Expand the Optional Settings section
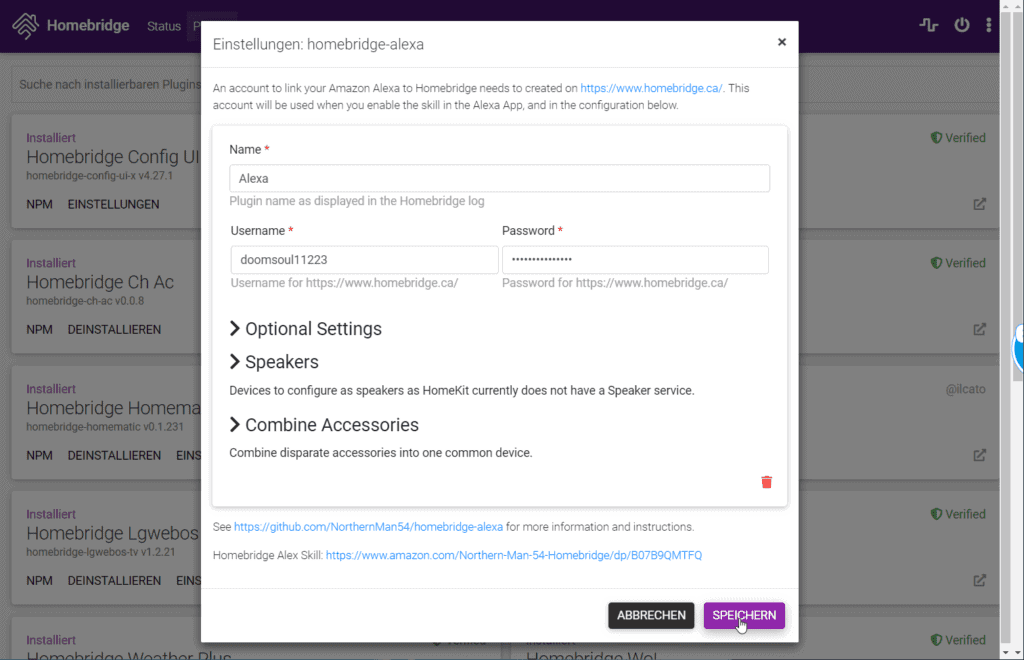Viewport: 1024px width, 660px height. click(306, 329)
